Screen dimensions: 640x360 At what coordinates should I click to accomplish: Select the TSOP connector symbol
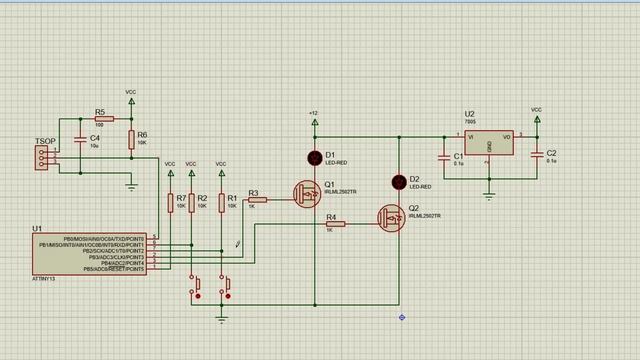click(41, 158)
